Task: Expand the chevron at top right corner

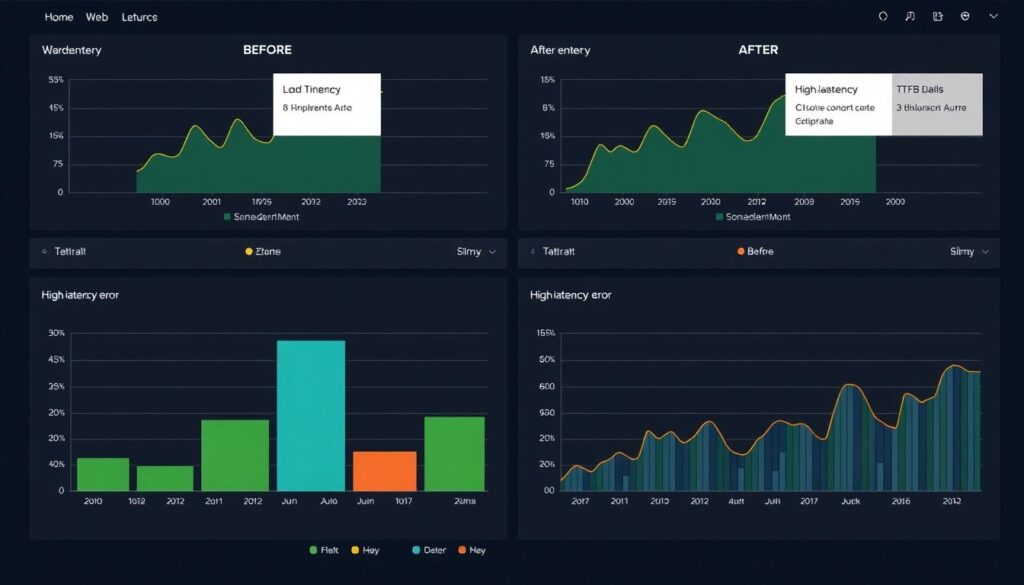Action: [x=993, y=16]
